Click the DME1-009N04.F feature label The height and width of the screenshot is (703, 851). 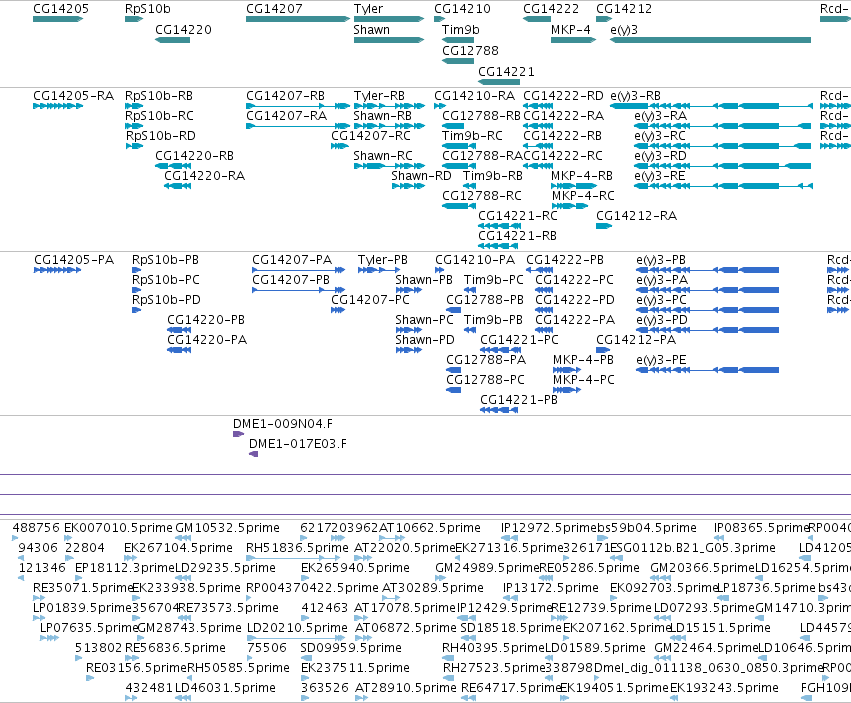pos(283,424)
